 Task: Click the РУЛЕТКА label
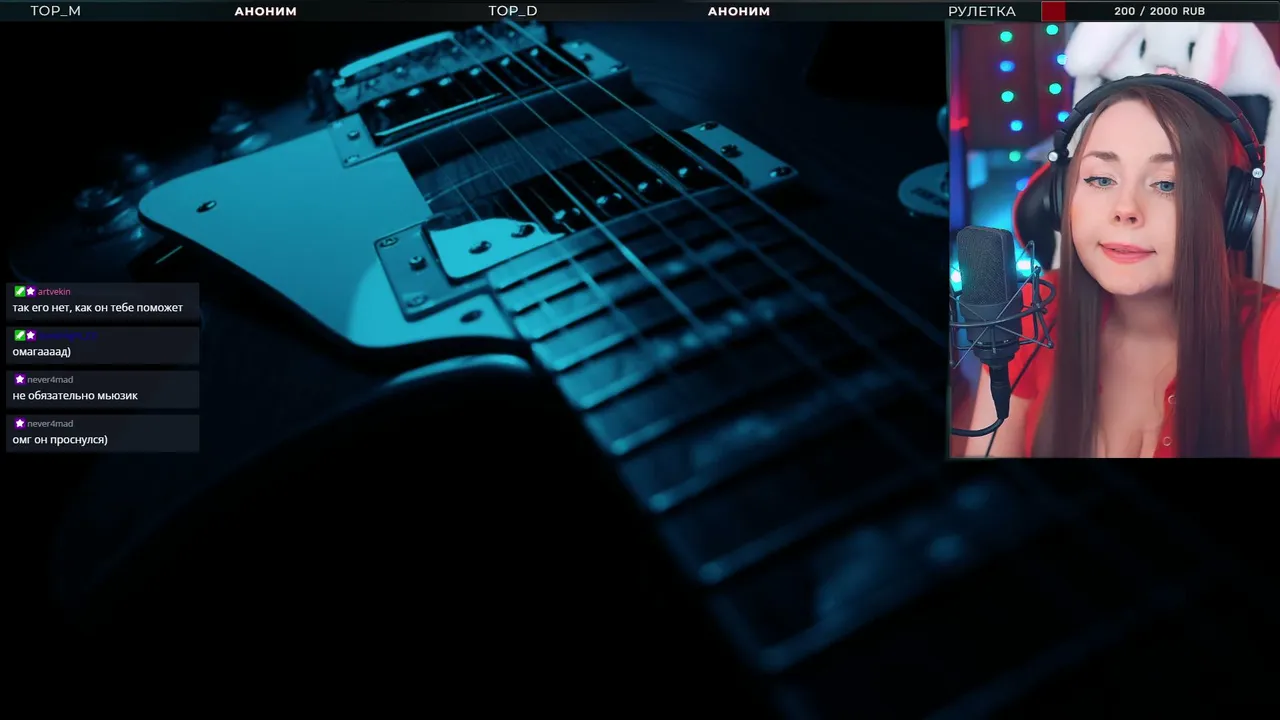[982, 11]
